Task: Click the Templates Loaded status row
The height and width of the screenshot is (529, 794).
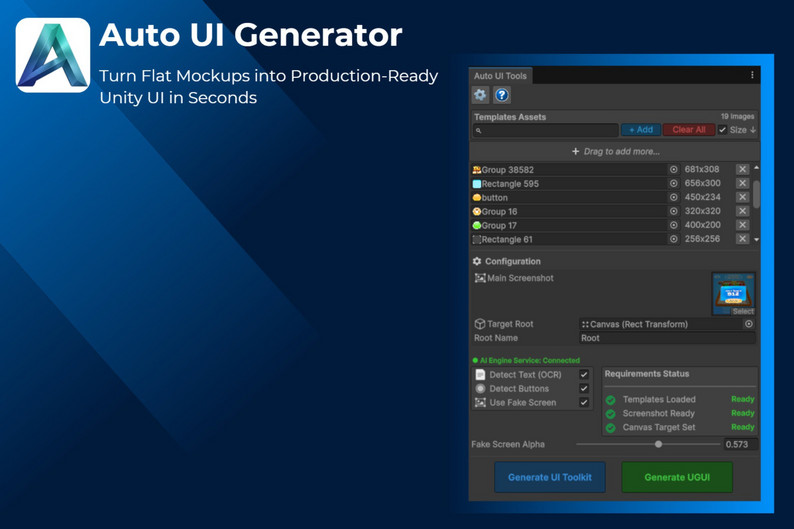Action: (680, 399)
